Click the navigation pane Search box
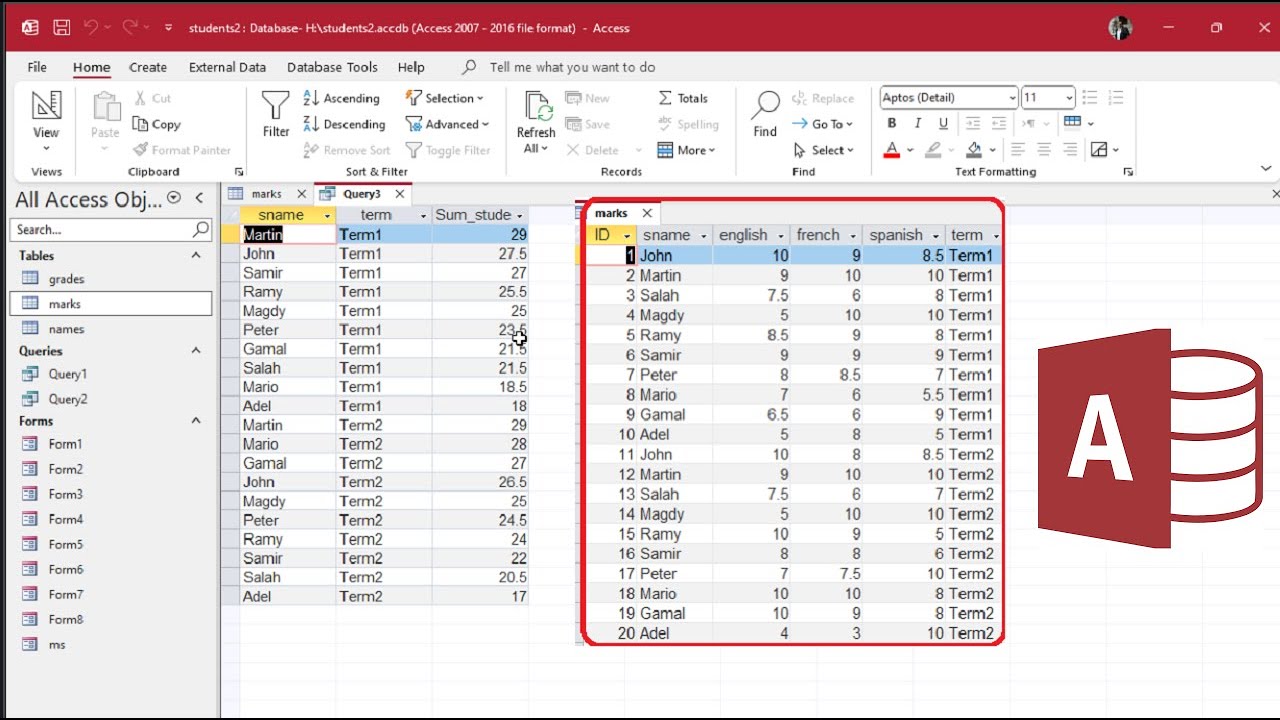Screen dimensions: 1280x720 coord(112,229)
